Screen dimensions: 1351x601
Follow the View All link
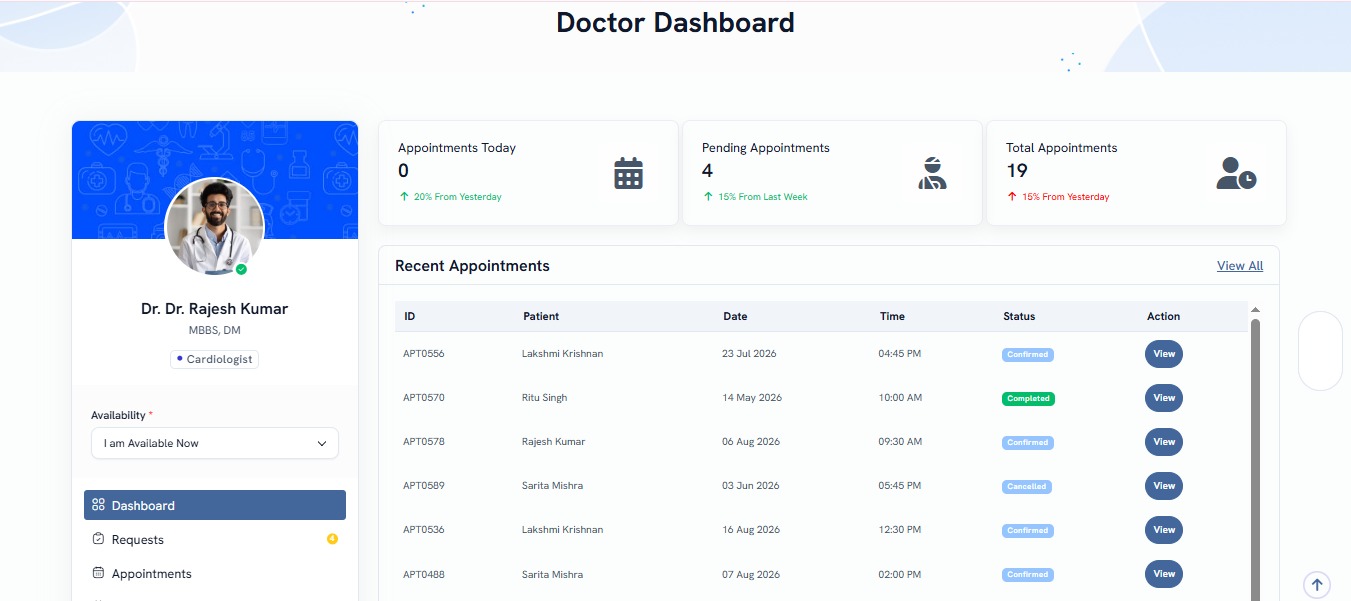(1240, 266)
